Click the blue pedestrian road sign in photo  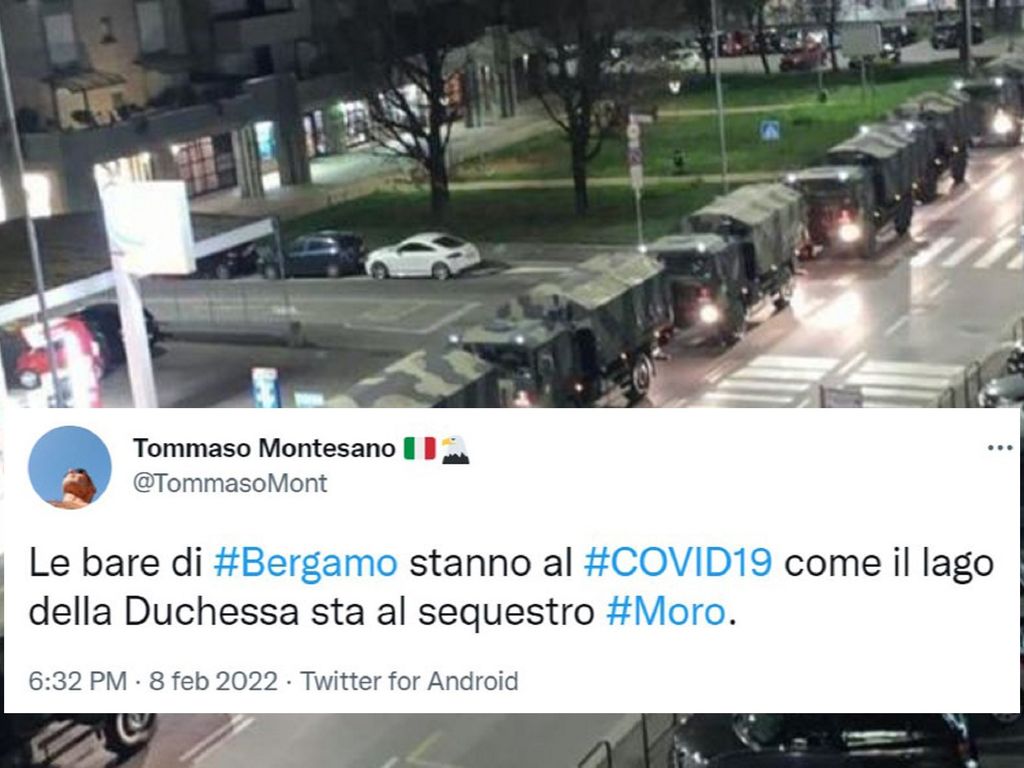(x=769, y=131)
